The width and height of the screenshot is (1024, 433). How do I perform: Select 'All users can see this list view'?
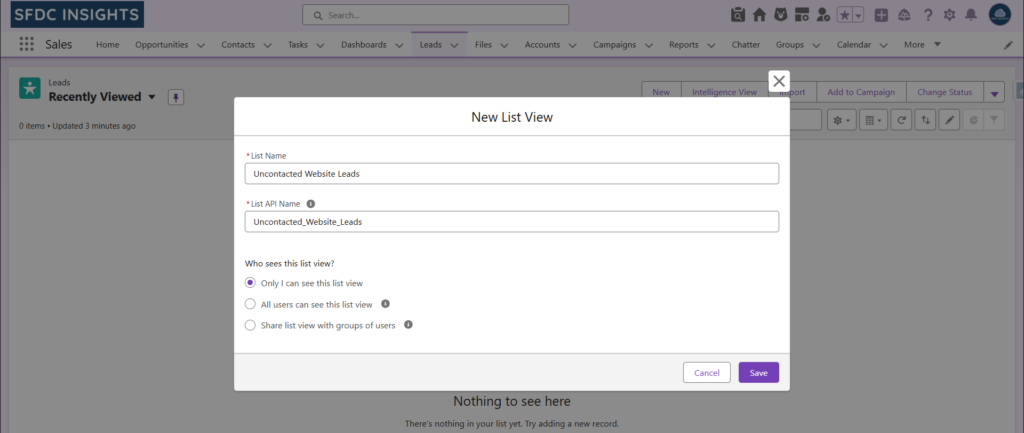(x=251, y=304)
